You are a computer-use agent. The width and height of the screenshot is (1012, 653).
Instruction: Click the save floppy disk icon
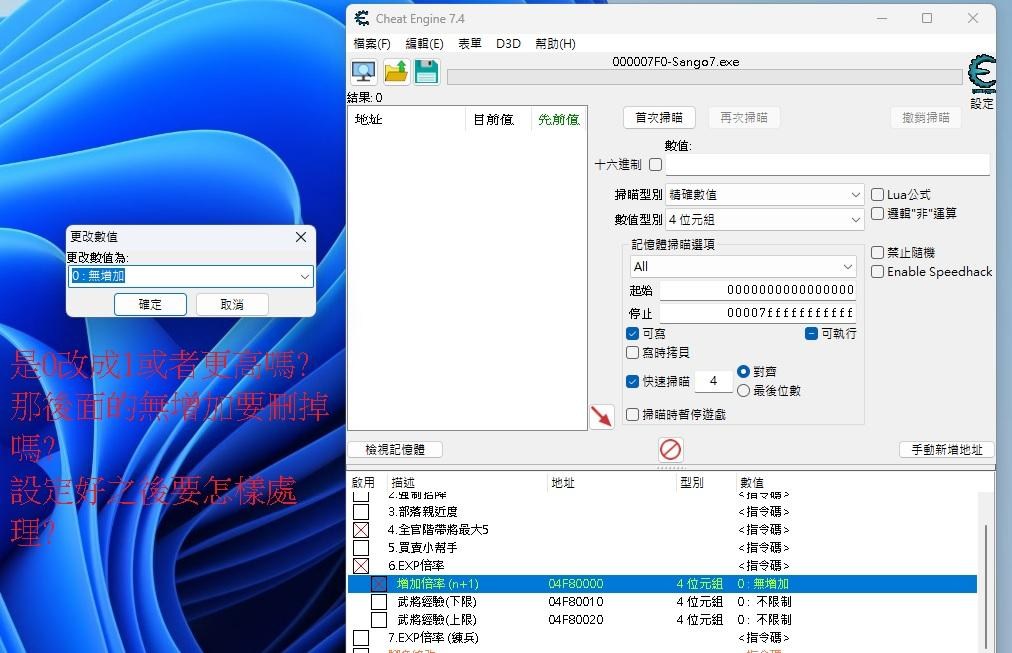pyautogui.click(x=427, y=71)
